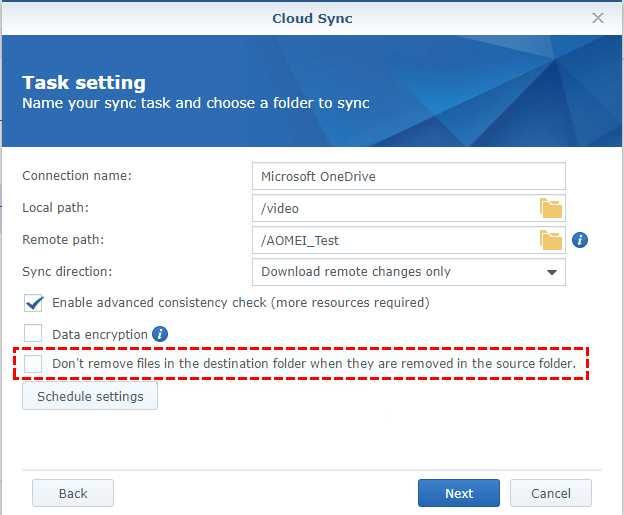Go to the Back step
The image size is (624, 515).
point(73,493)
